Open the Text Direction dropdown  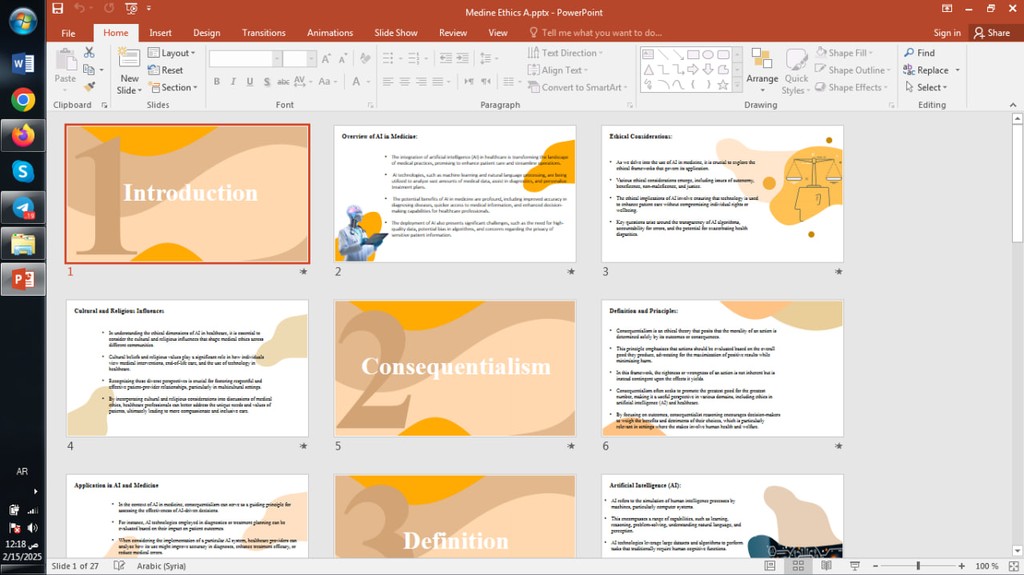pos(566,53)
